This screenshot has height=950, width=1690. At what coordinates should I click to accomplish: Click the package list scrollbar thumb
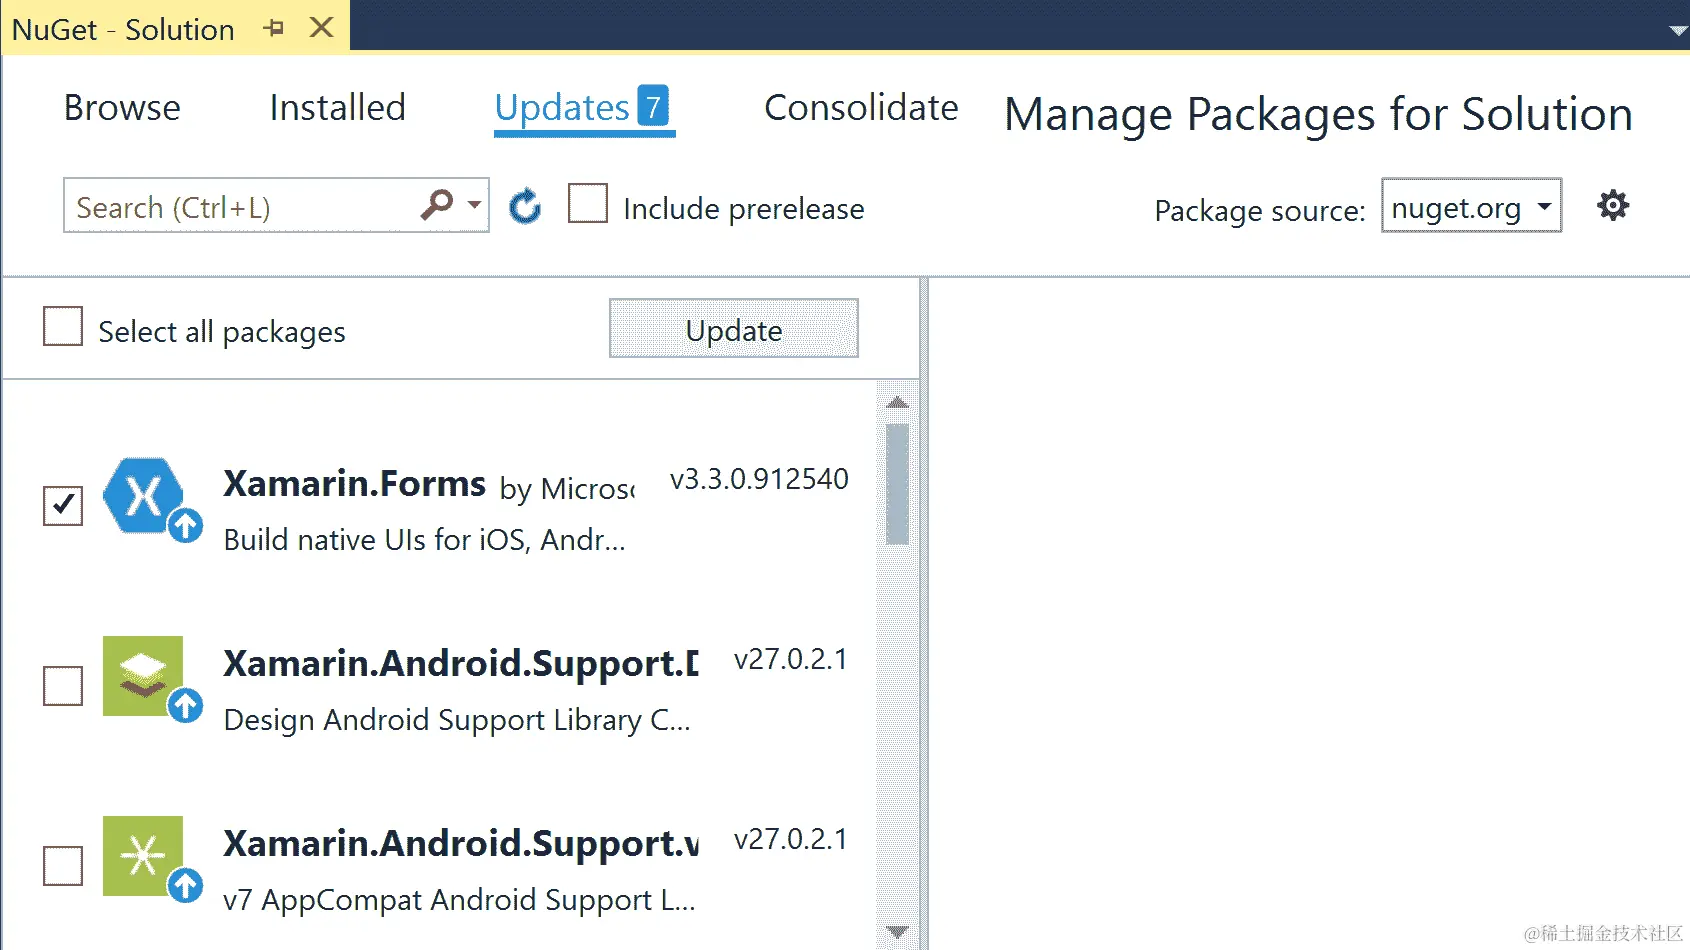[x=897, y=484]
